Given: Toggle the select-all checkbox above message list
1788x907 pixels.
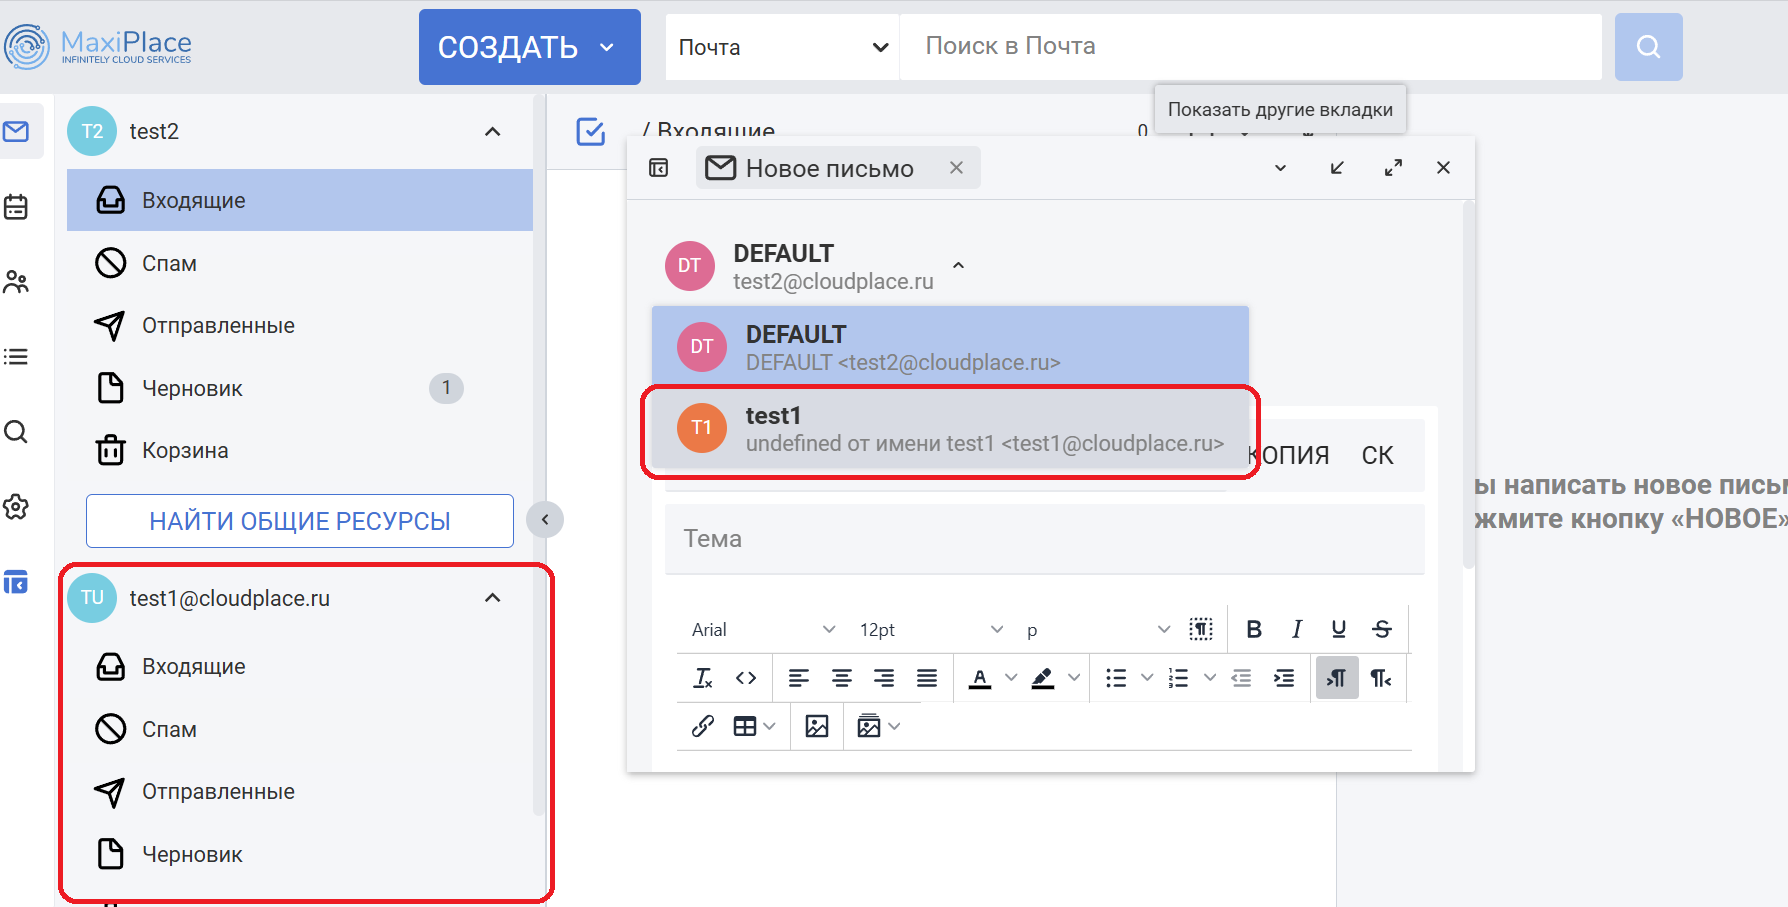Looking at the screenshot, I should click(591, 131).
